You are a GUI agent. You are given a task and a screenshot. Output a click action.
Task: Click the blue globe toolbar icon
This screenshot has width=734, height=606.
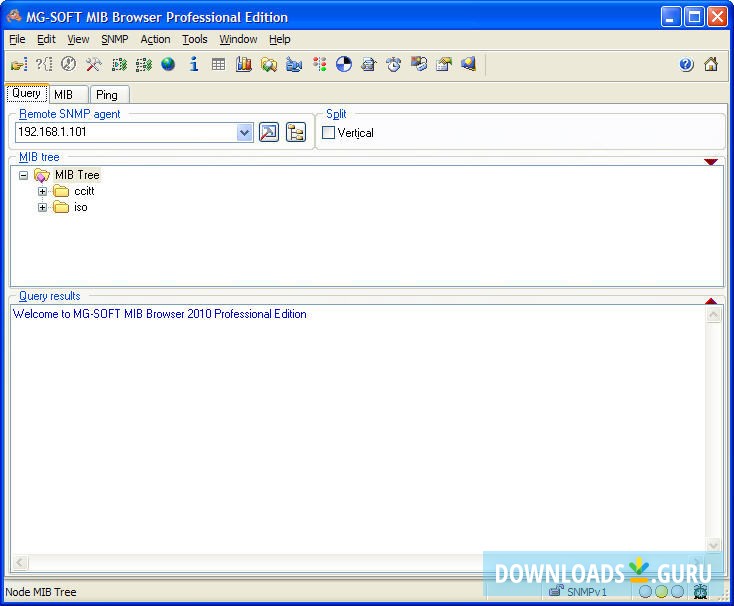pos(168,64)
